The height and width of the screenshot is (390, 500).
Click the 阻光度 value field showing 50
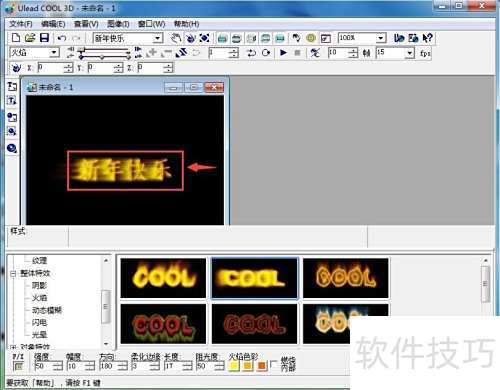[206, 366]
